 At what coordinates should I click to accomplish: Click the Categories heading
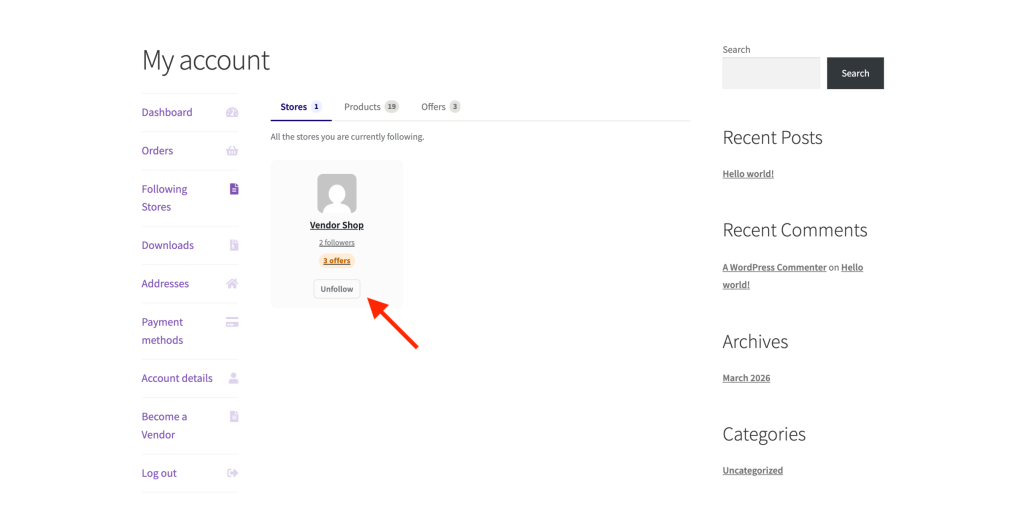[x=764, y=435]
